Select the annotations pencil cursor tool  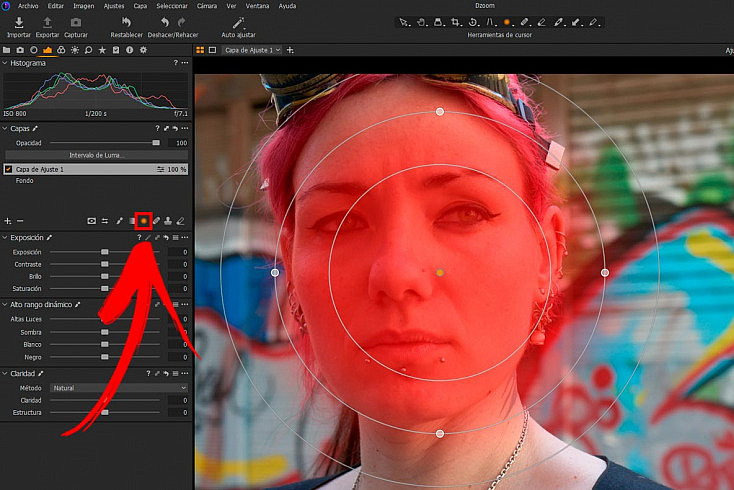[593, 22]
